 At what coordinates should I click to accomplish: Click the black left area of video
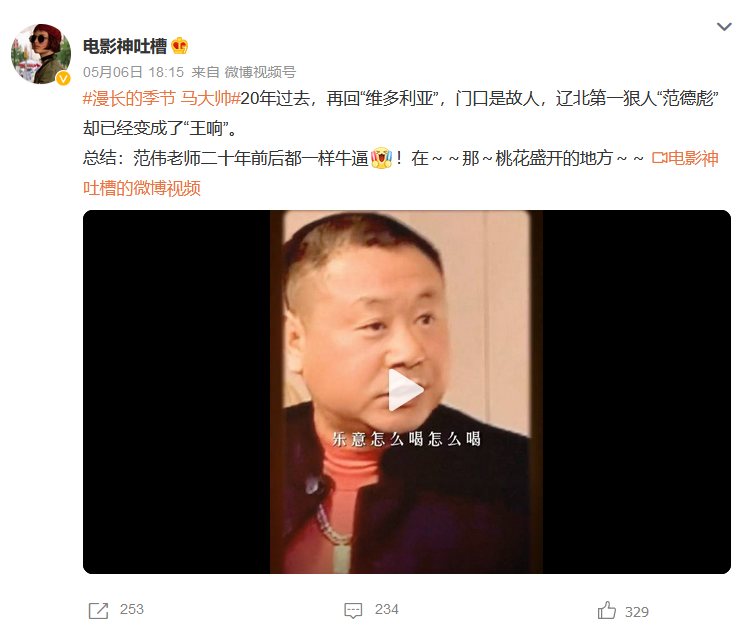[176, 392]
